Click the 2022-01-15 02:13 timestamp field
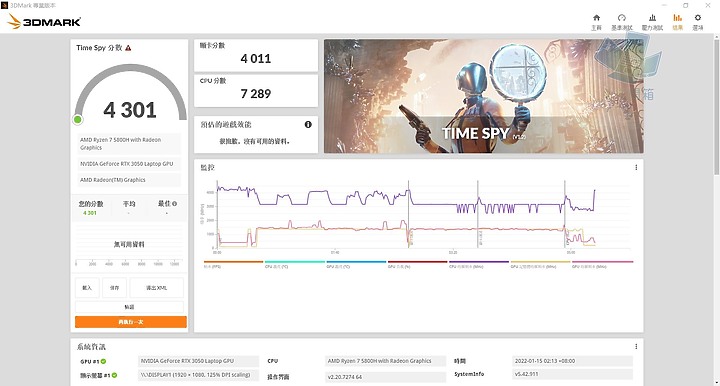The width and height of the screenshot is (720, 386). [572, 361]
